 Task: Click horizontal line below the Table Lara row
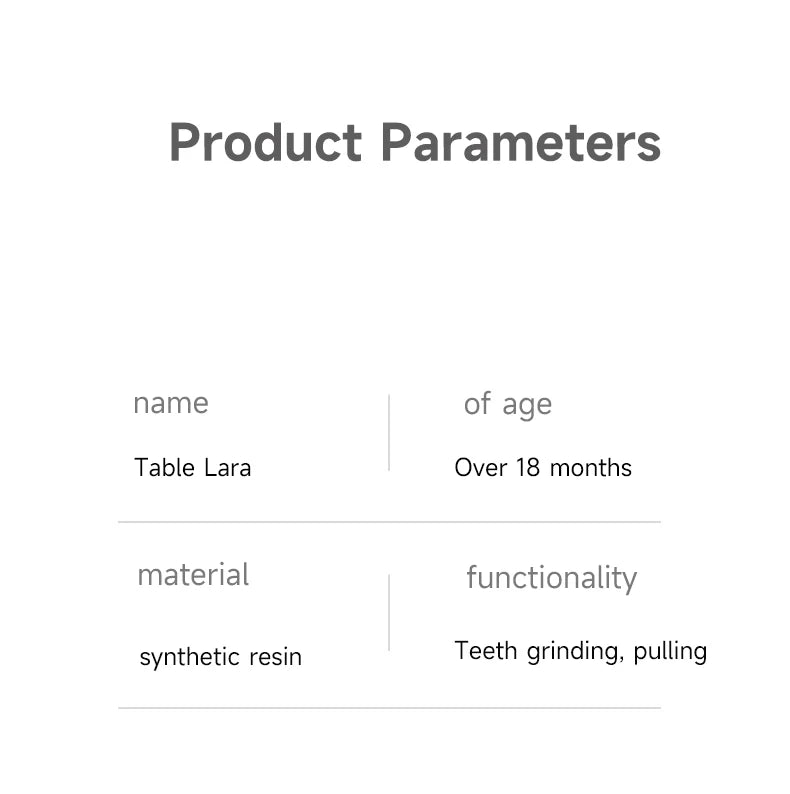tap(389, 522)
